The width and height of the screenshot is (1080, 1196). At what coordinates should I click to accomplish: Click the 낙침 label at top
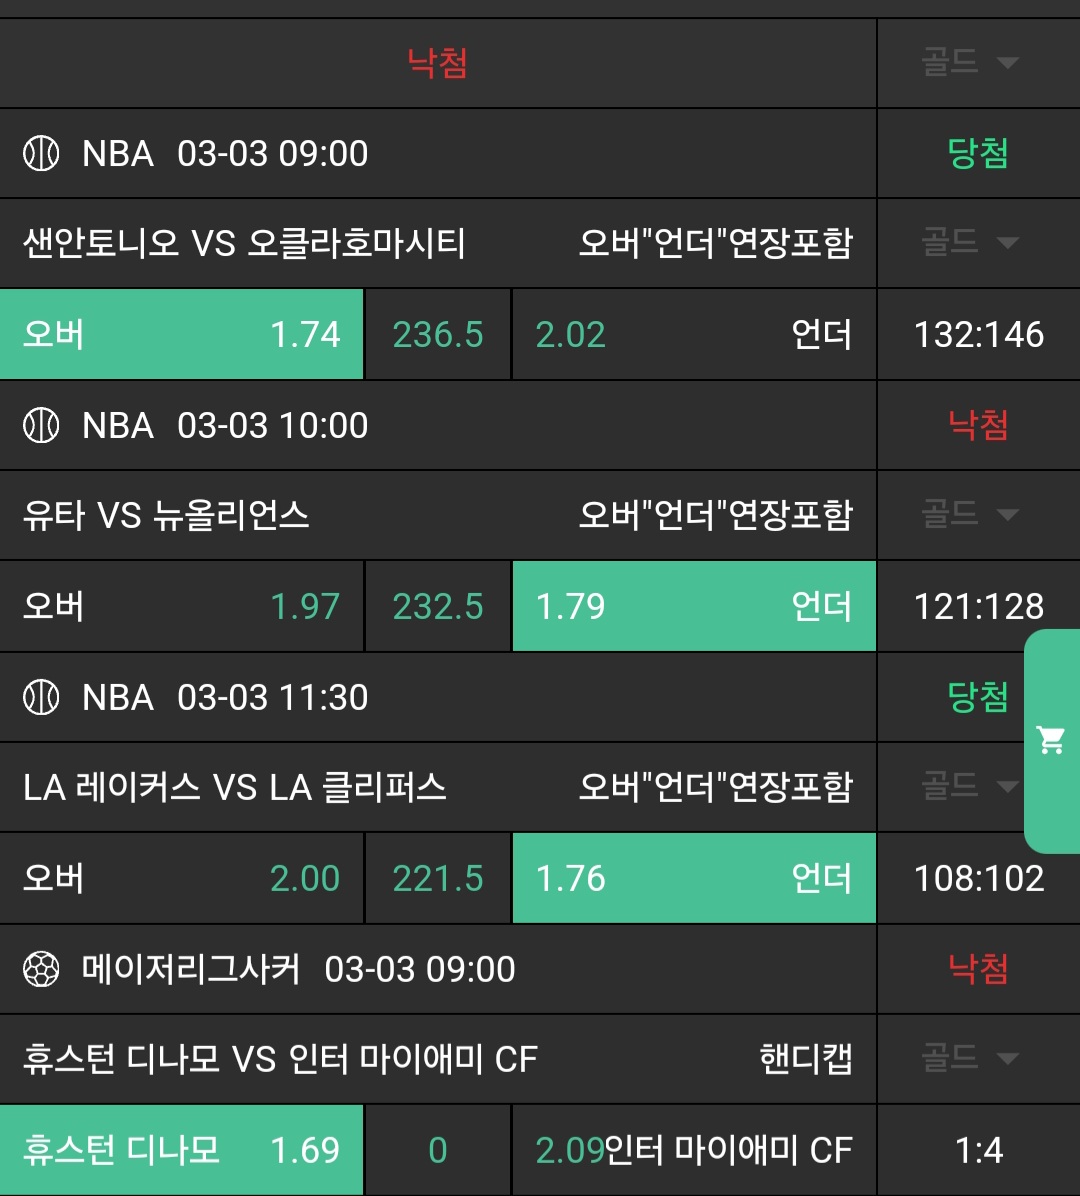438,63
